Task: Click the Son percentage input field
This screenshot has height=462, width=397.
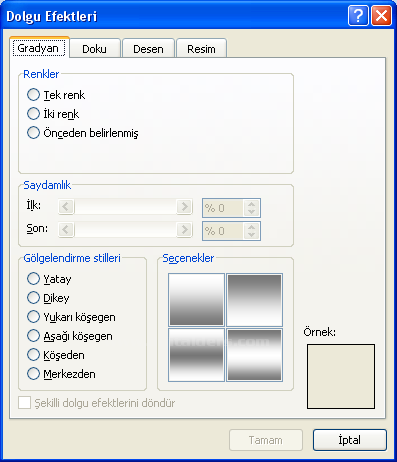Action: [x=223, y=231]
